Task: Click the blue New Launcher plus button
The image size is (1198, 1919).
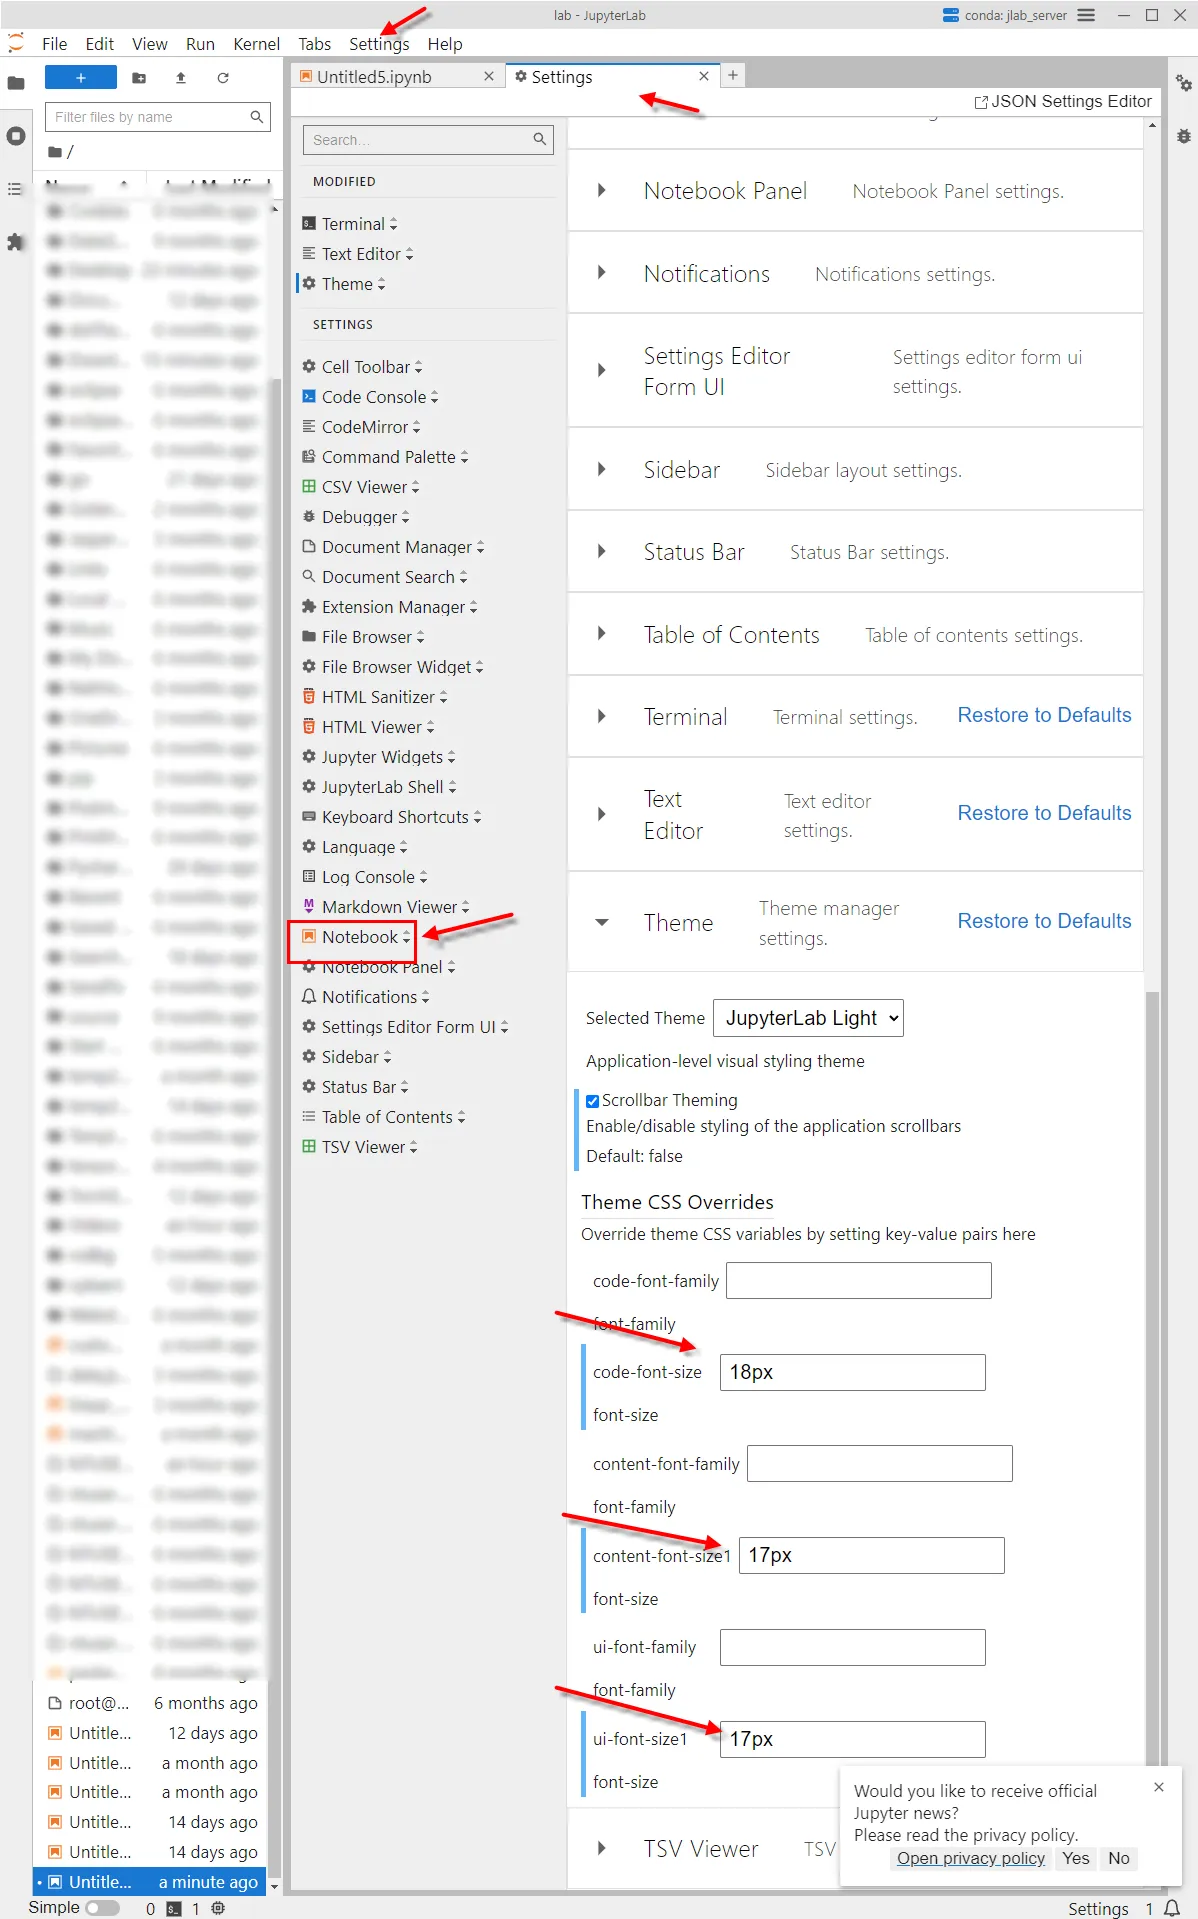Action: (81, 78)
